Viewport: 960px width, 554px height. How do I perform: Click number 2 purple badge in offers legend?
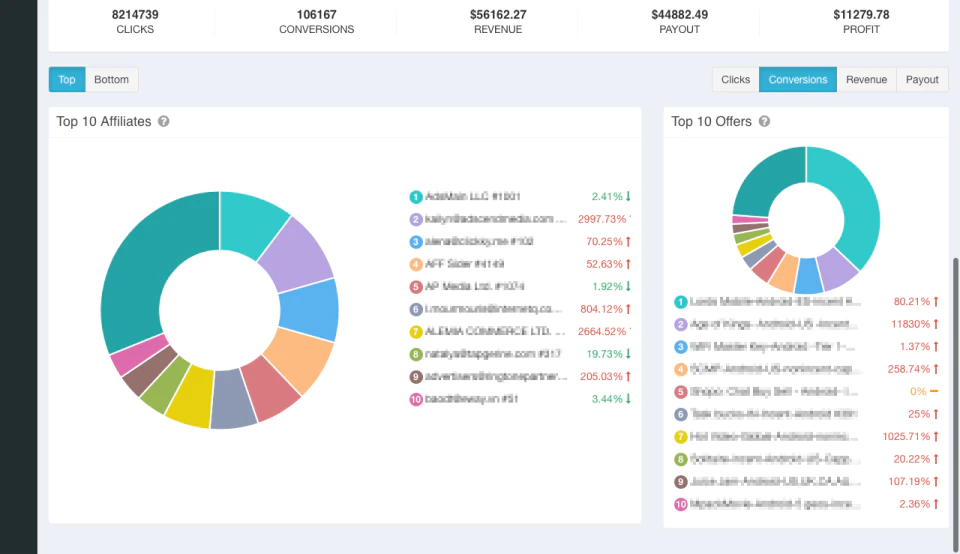680,324
